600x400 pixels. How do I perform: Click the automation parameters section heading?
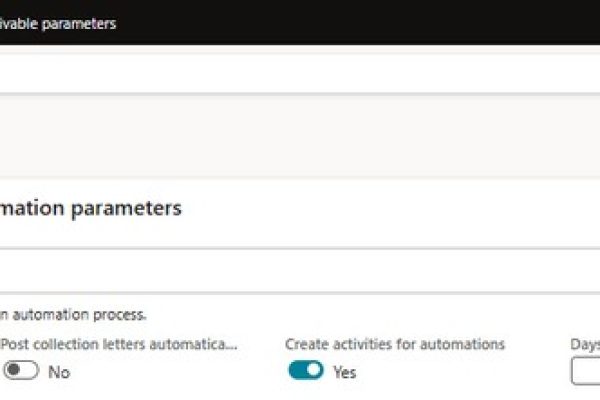click(x=90, y=208)
